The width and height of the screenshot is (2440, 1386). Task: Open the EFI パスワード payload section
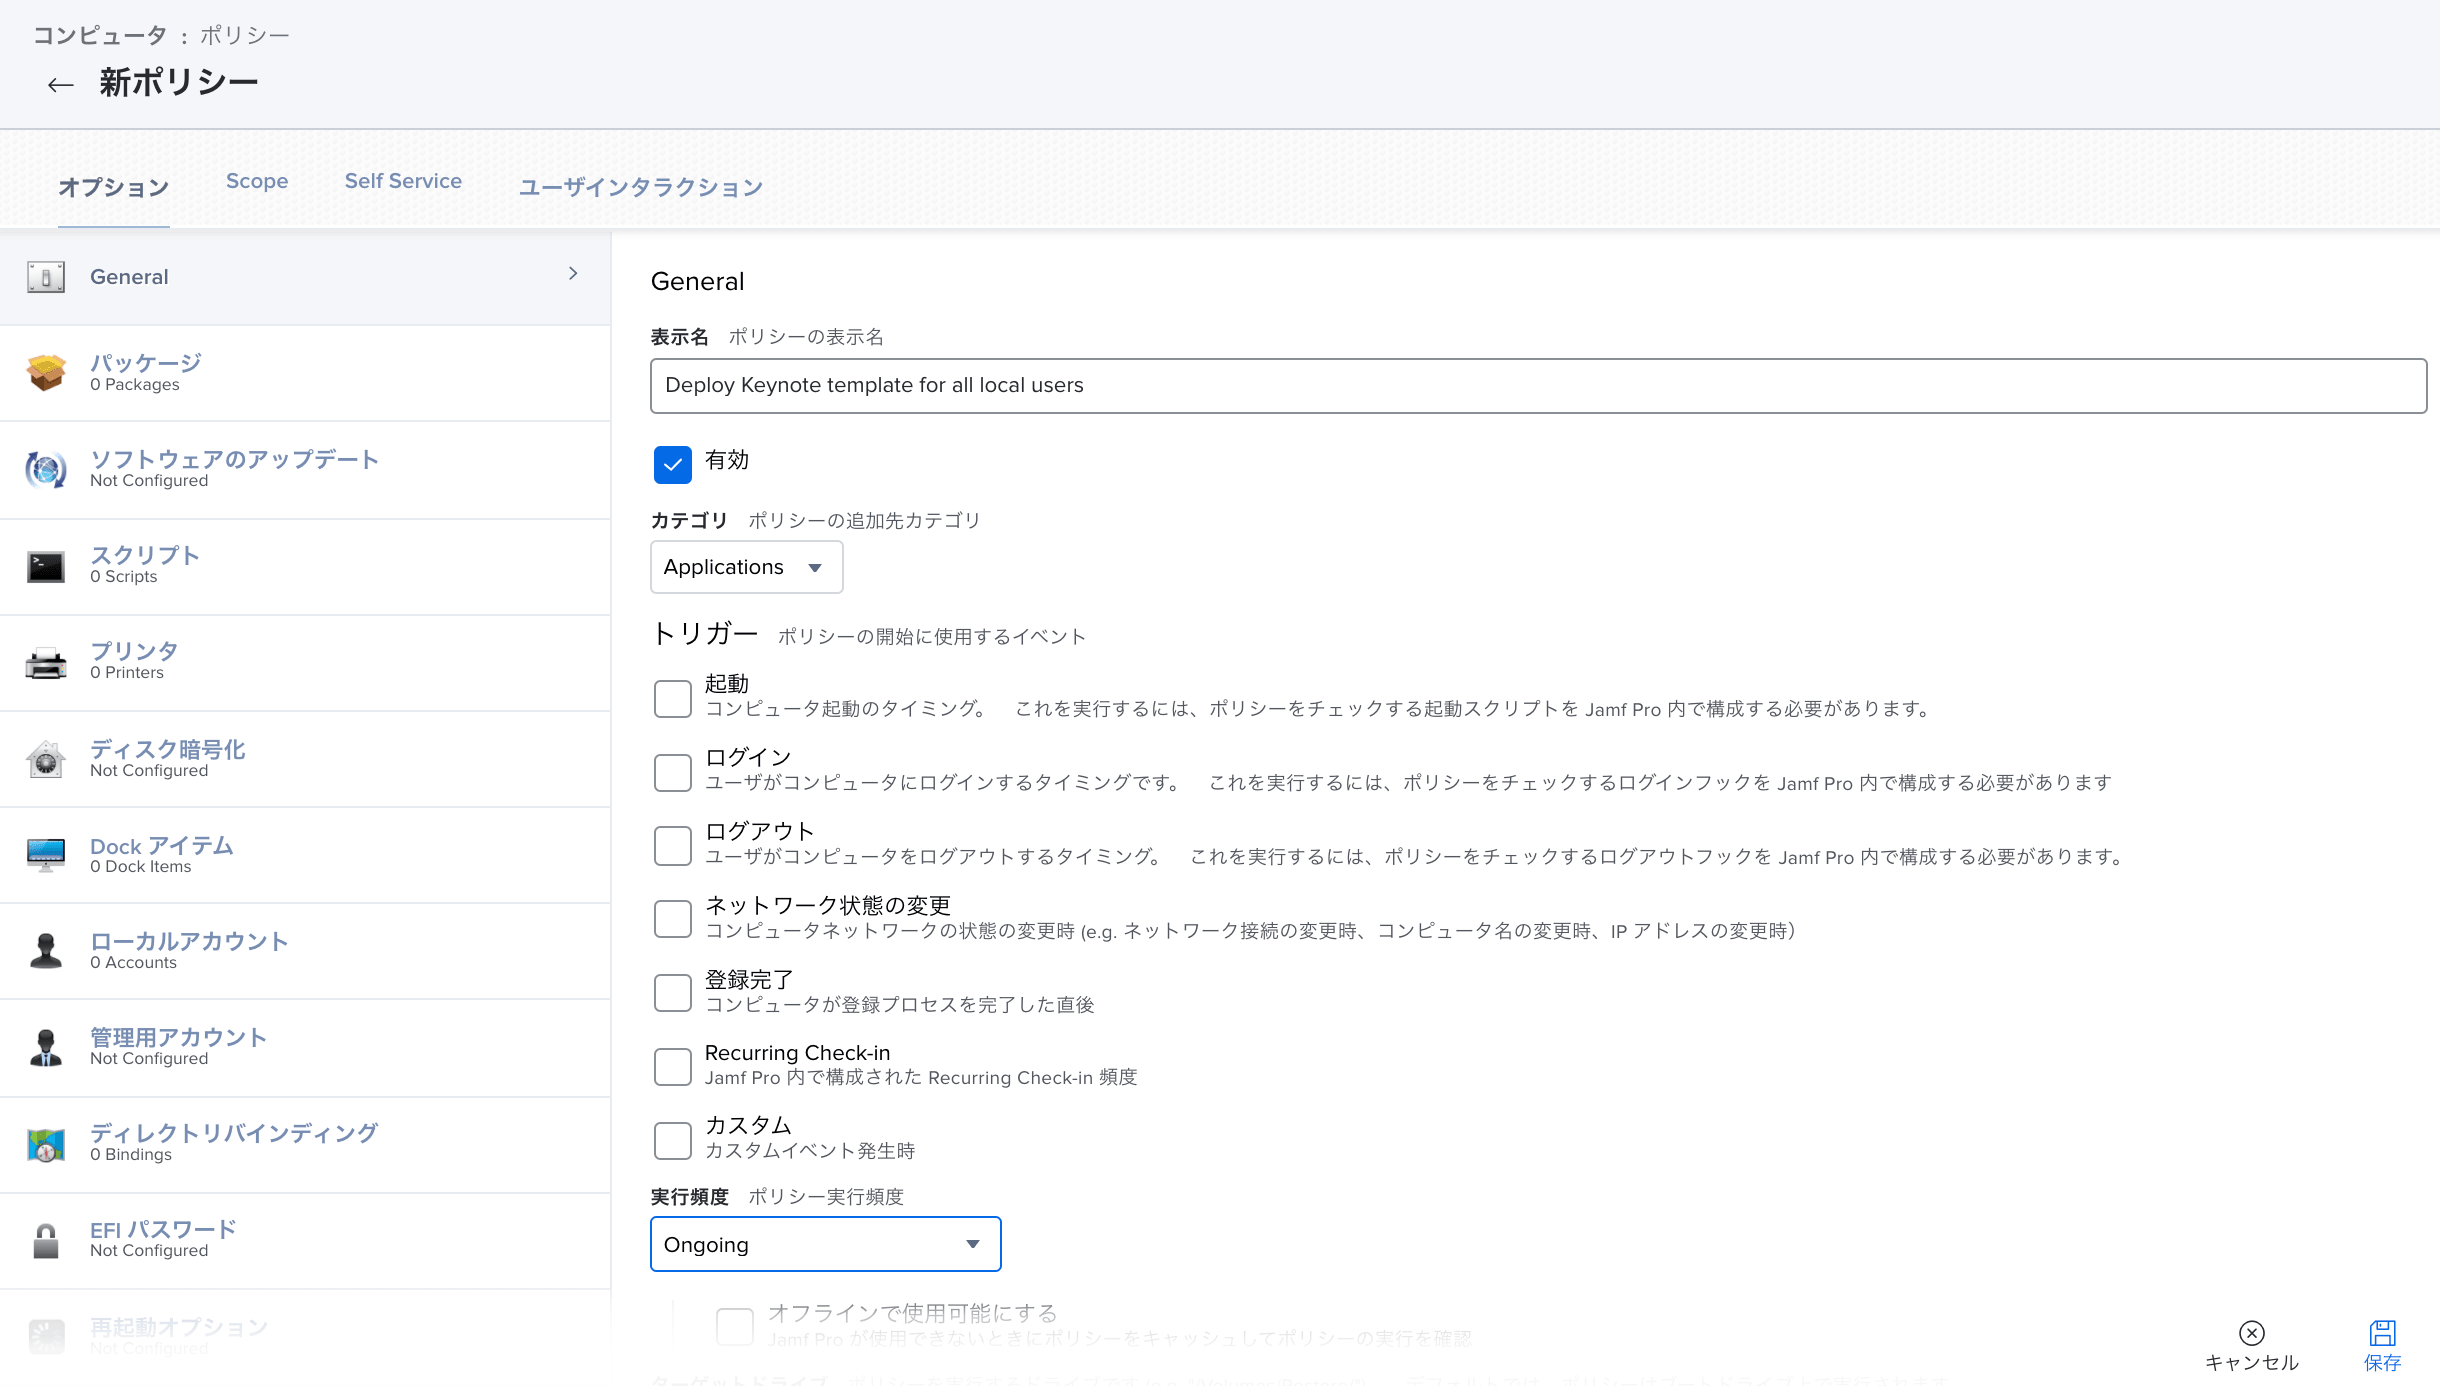305,1241
